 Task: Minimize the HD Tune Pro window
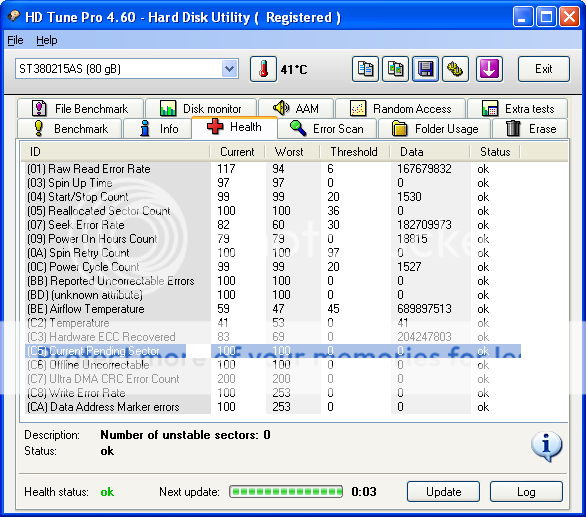pos(523,17)
